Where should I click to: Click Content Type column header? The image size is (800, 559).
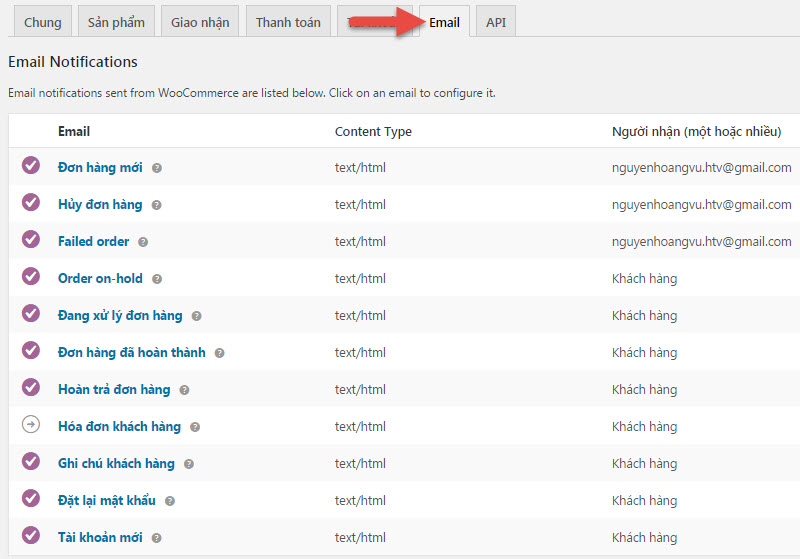[373, 132]
